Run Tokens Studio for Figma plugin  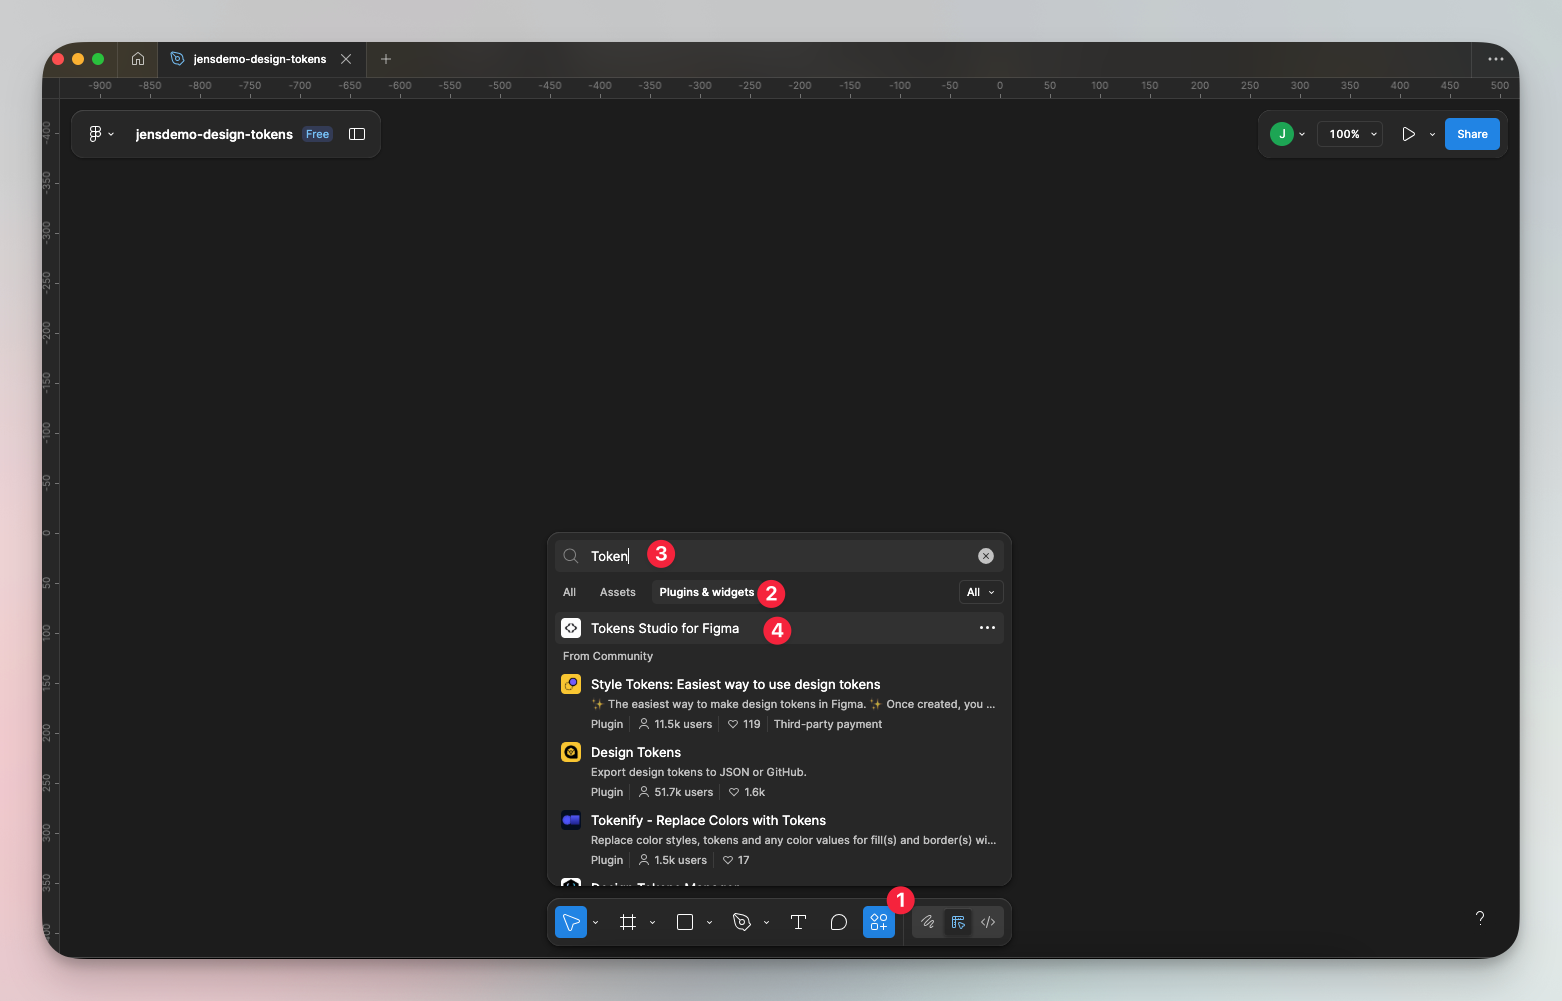[779, 628]
